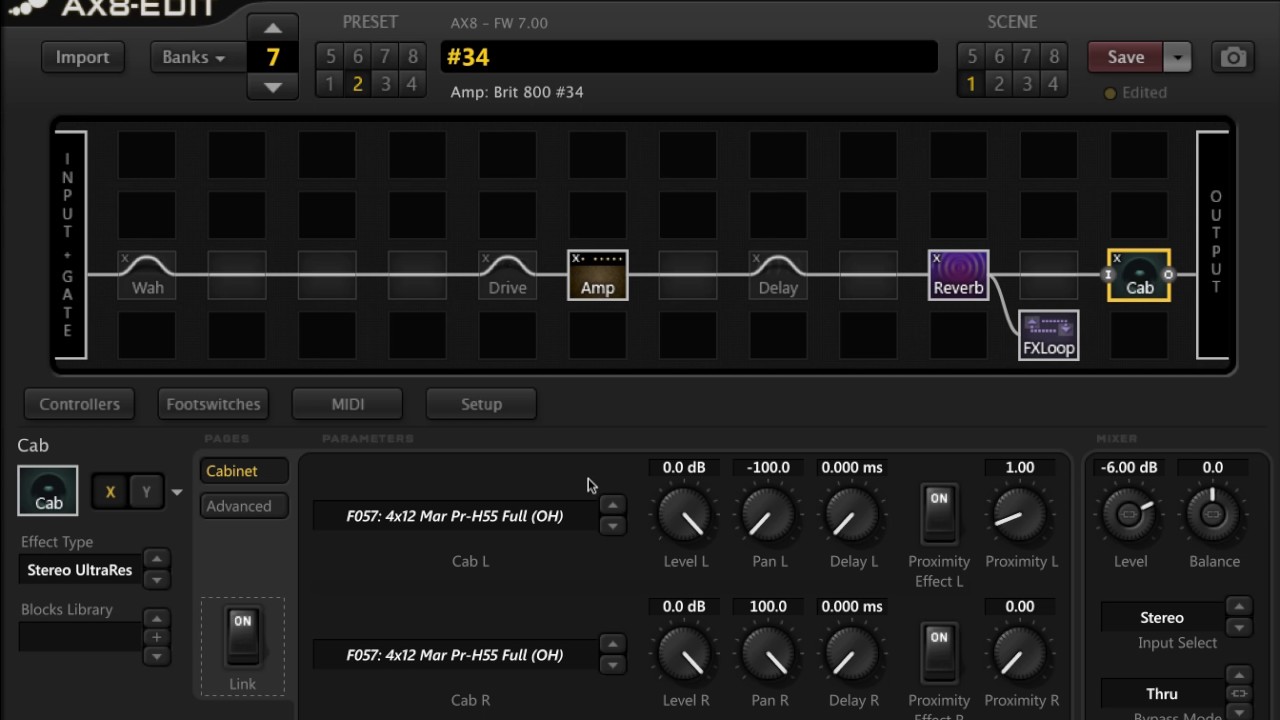Select the Wah block in the grid

[x=147, y=275]
